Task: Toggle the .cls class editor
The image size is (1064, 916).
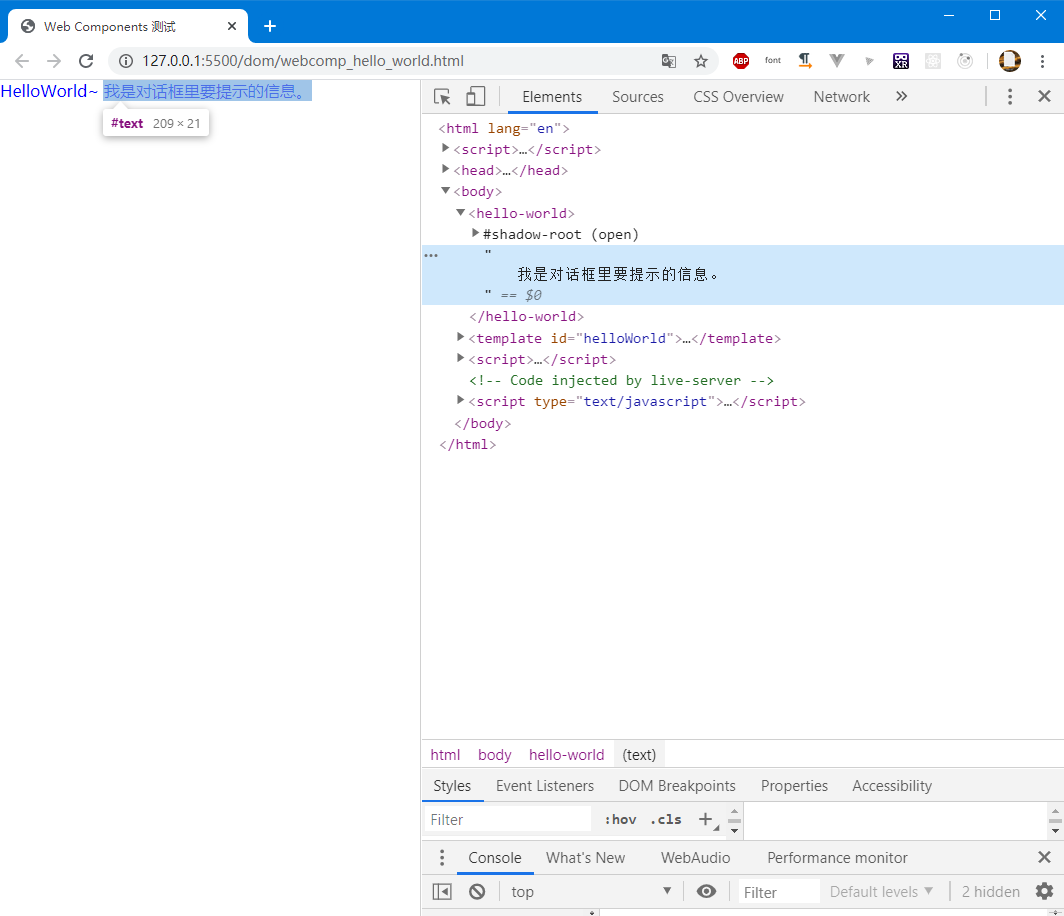Action: pos(666,820)
